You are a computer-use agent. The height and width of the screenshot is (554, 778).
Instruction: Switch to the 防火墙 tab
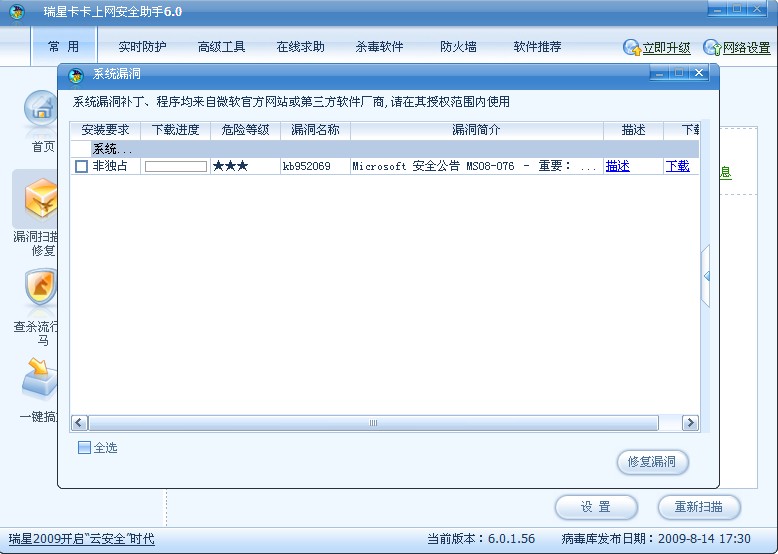(x=458, y=47)
